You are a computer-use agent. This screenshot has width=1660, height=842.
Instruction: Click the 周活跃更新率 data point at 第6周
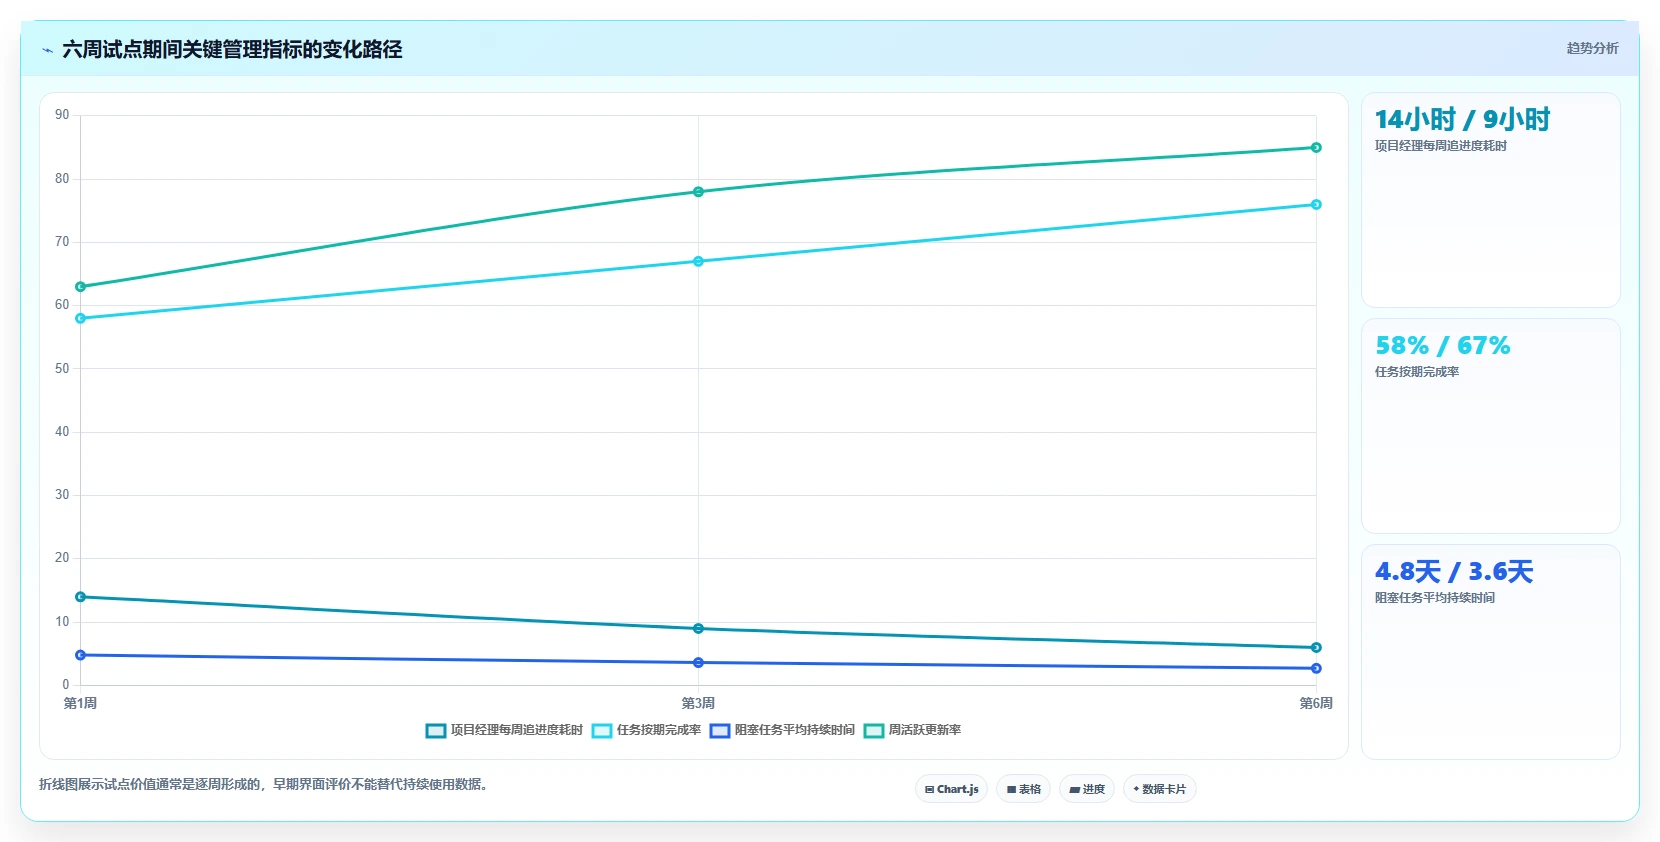click(x=1316, y=148)
